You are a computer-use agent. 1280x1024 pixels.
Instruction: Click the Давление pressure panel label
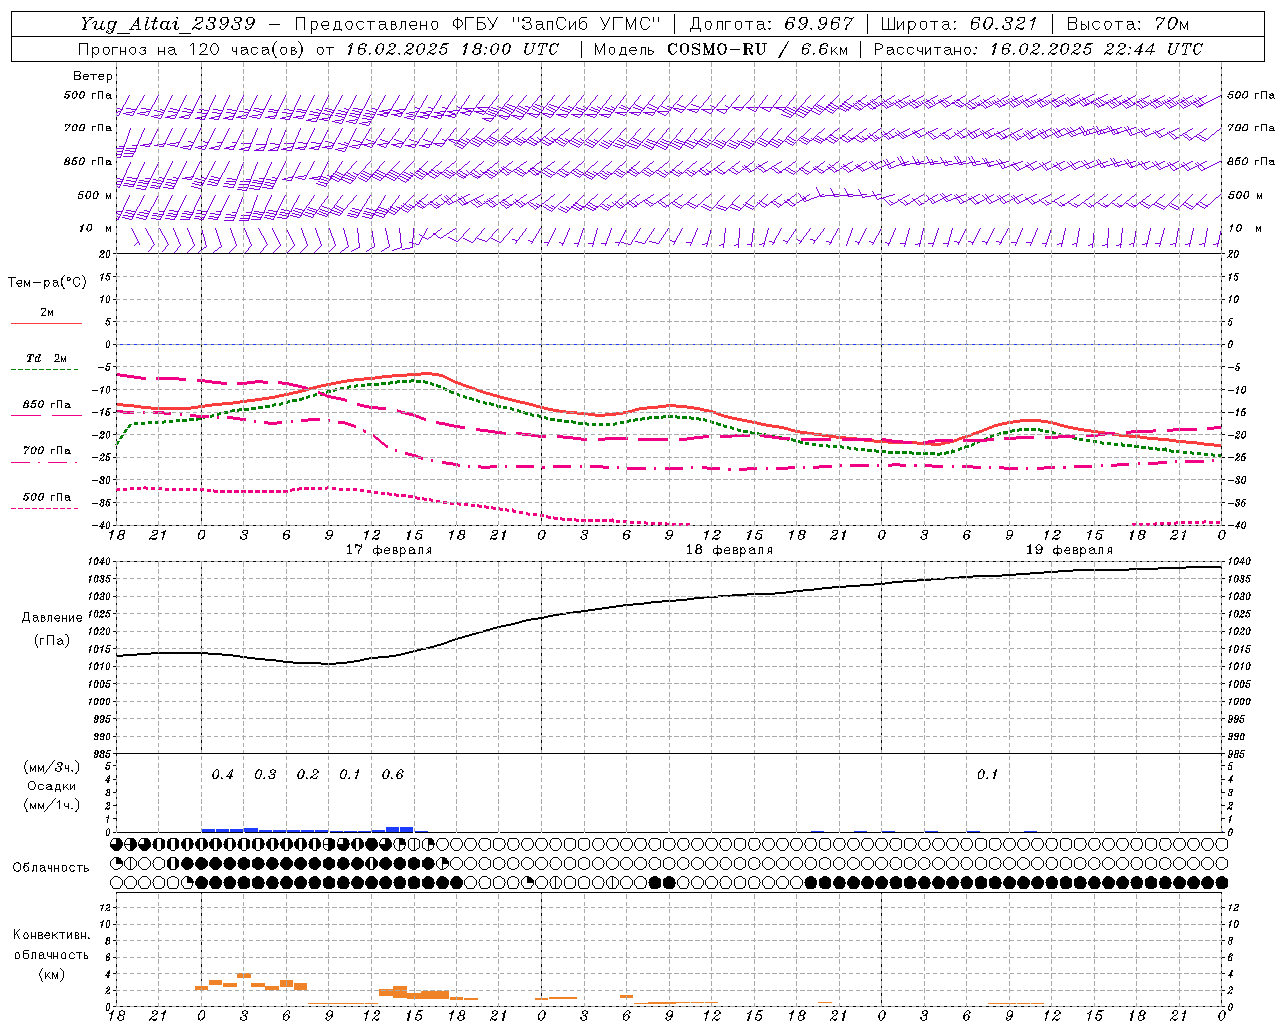click(x=52, y=618)
